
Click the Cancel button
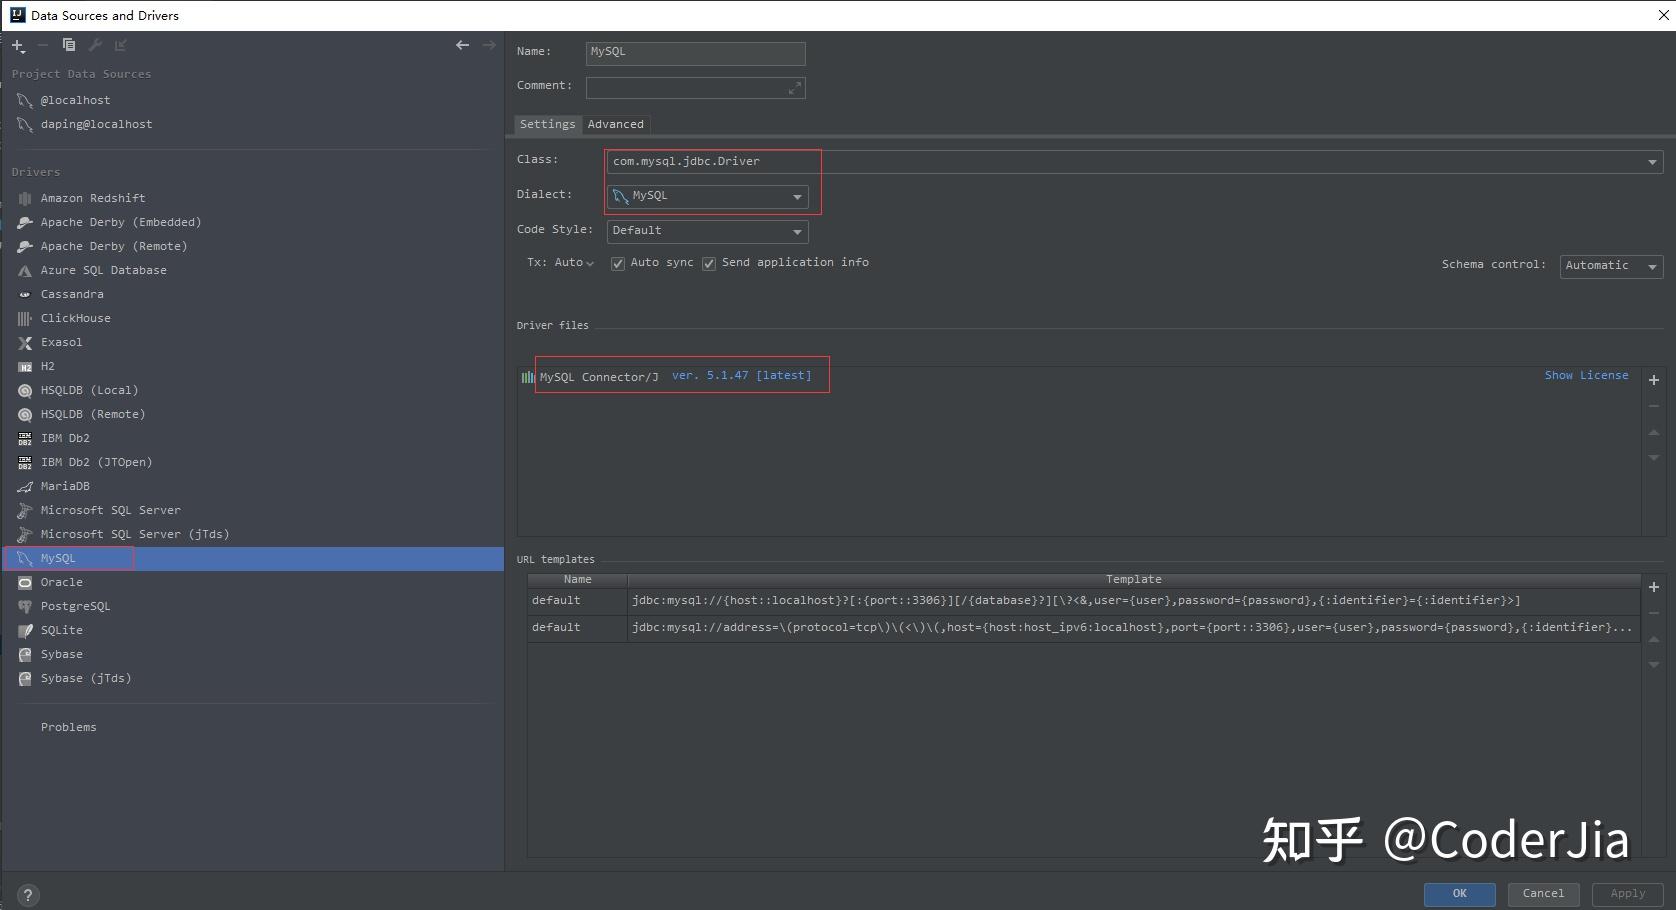coord(1543,894)
